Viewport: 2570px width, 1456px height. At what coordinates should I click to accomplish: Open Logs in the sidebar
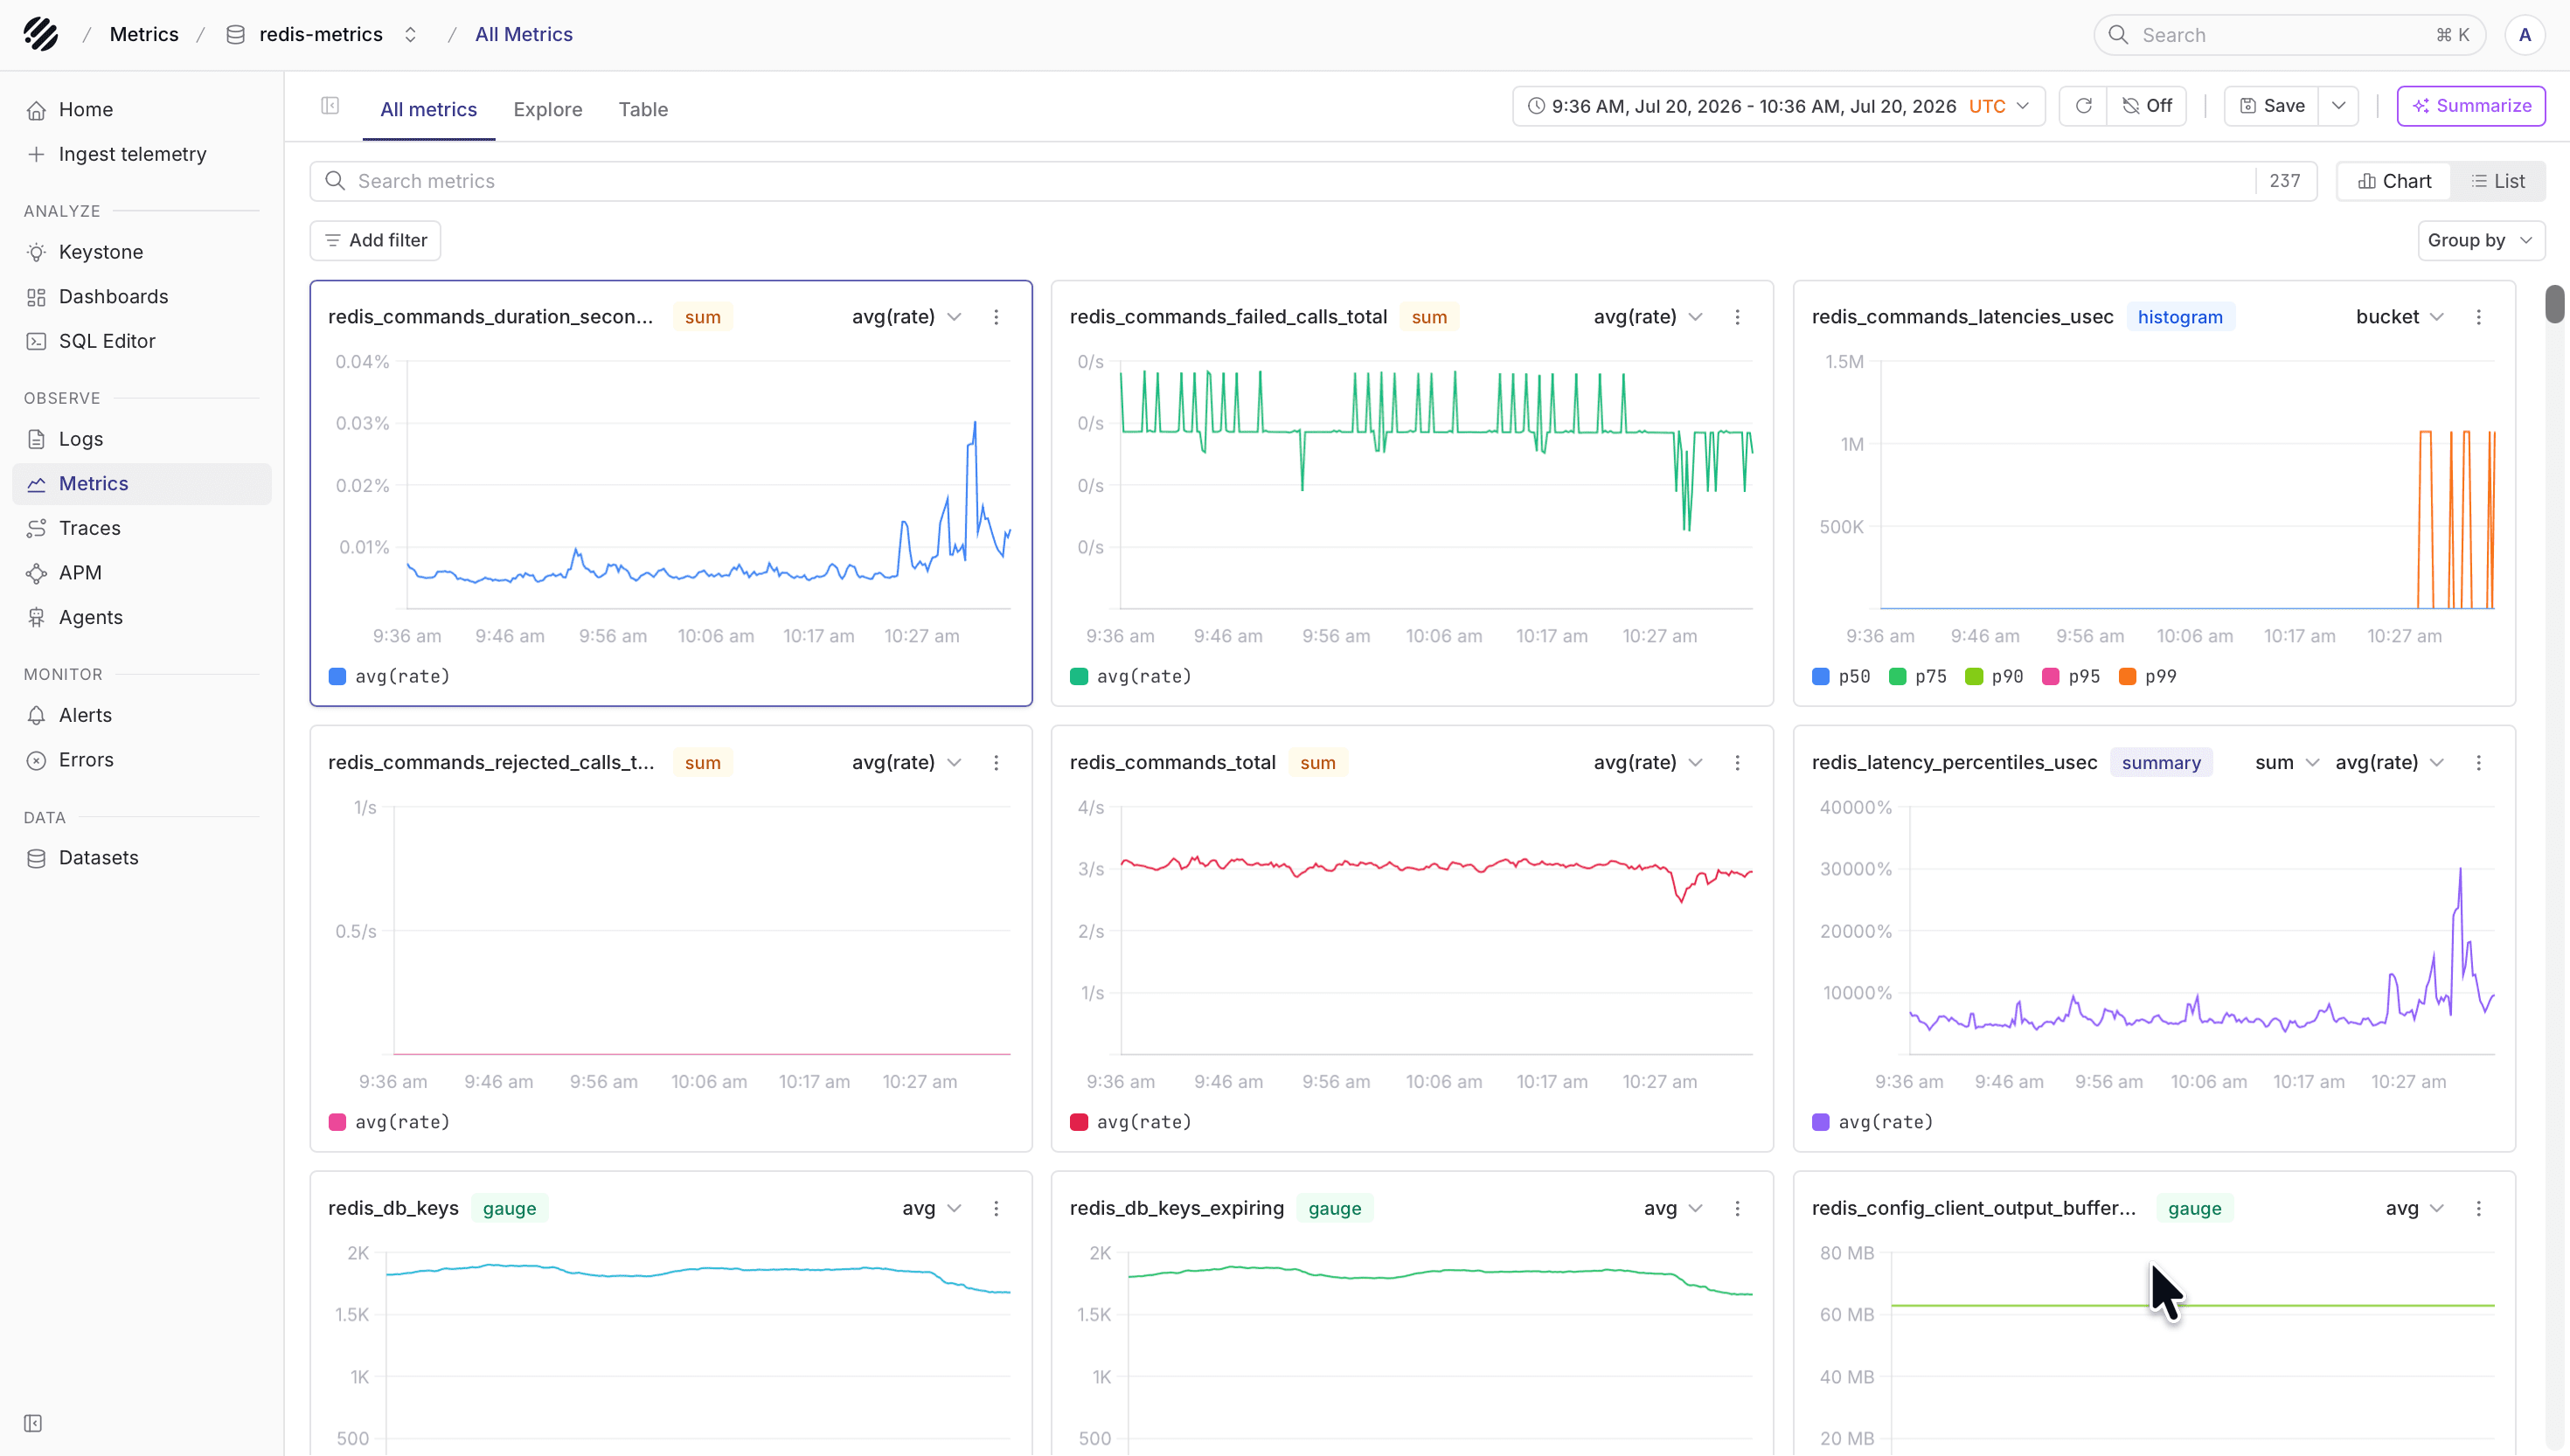(x=142, y=439)
